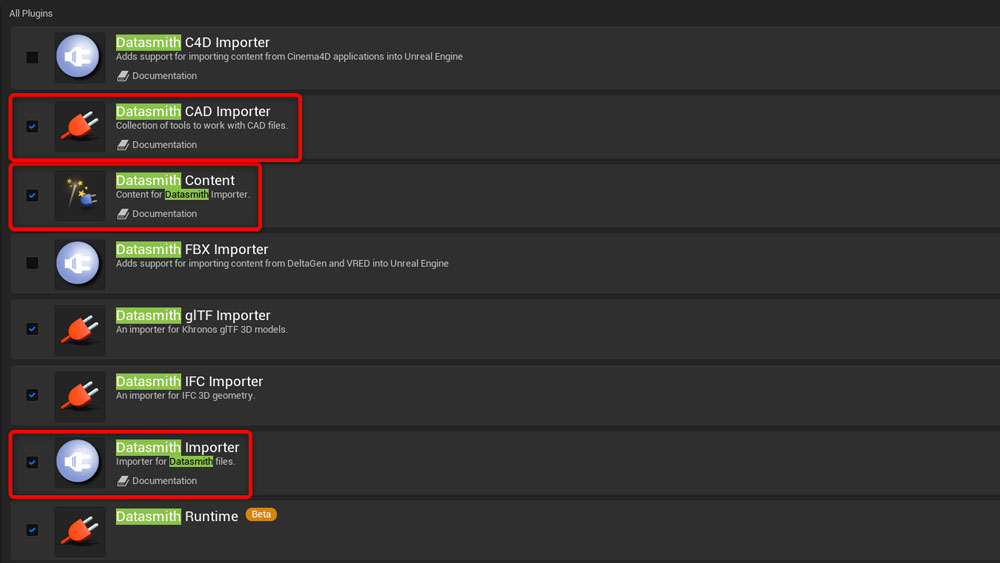The width and height of the screenshot is (1000, 563).
Task: Click the Datasmith CAD Importer title
Action: click(193, 112)
